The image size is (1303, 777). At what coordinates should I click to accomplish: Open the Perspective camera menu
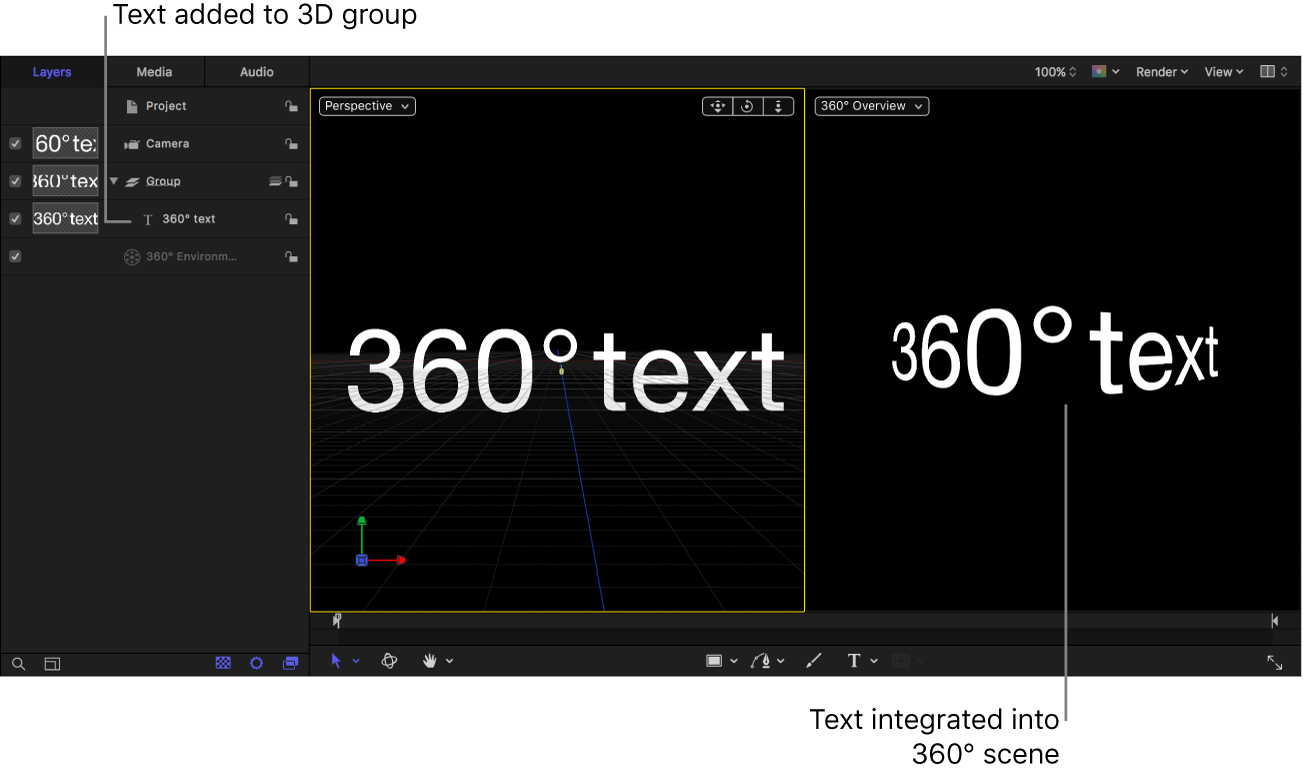pyautogui.click(x=366, y=106)
